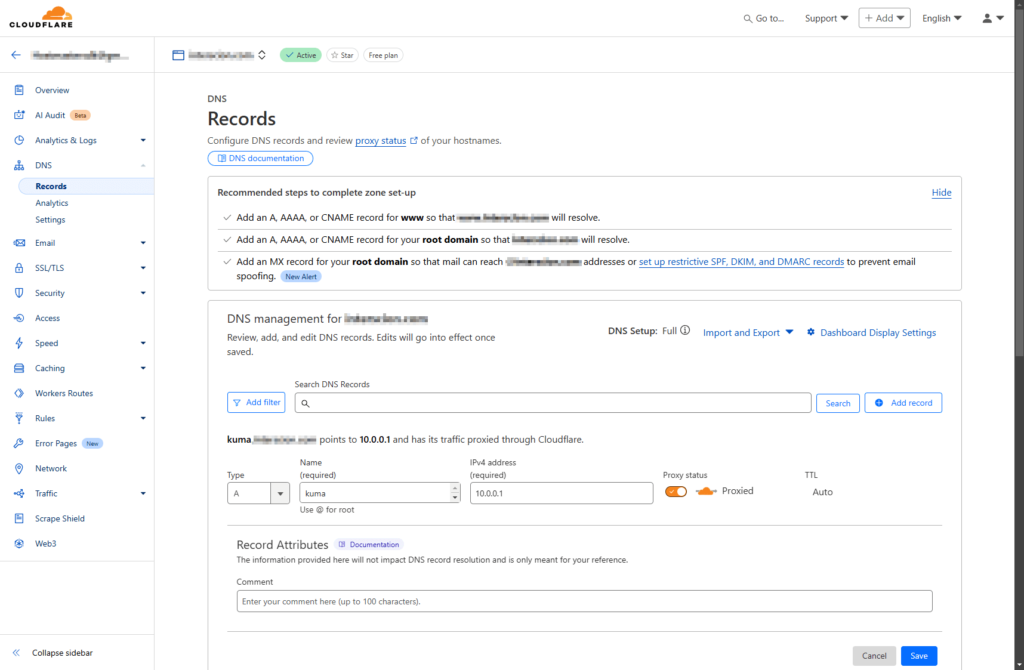This screenshot has width=1024, height=670.
Task: Click the collapse sidebar double-chevron icon
Action: click(x=16, y=652)
